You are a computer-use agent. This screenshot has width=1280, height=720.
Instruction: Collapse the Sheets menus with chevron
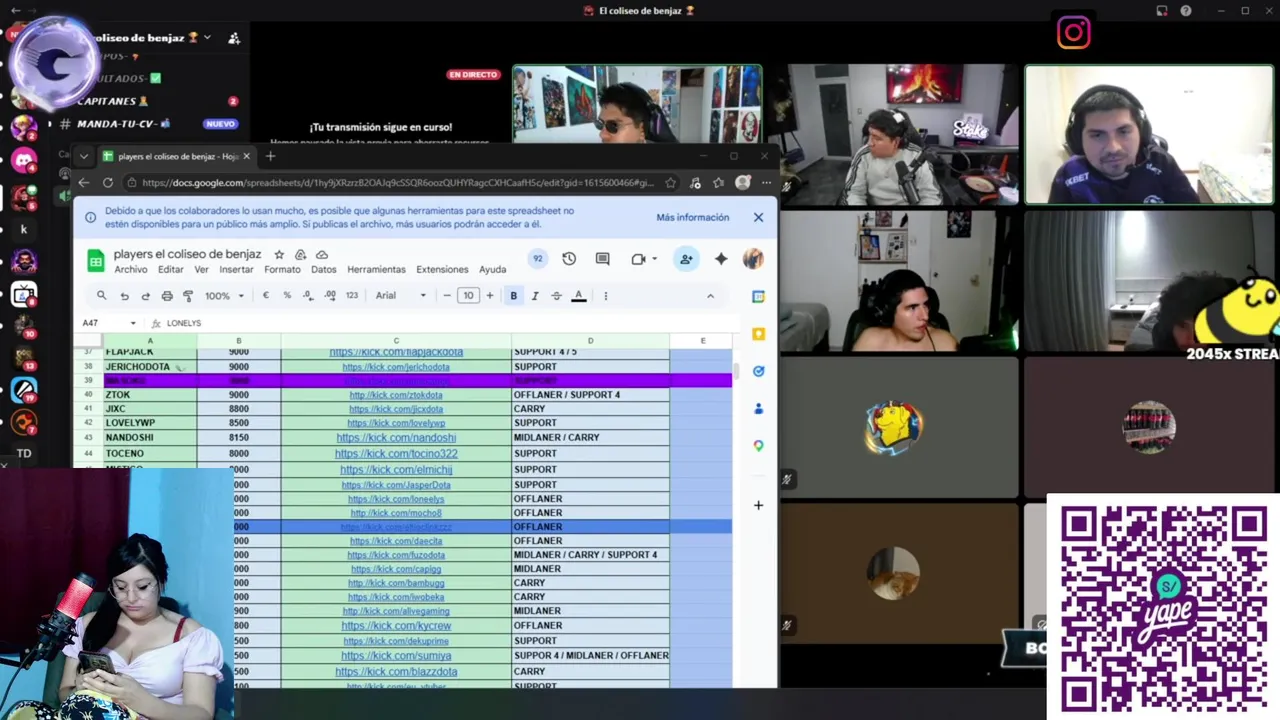pos(710,296)
